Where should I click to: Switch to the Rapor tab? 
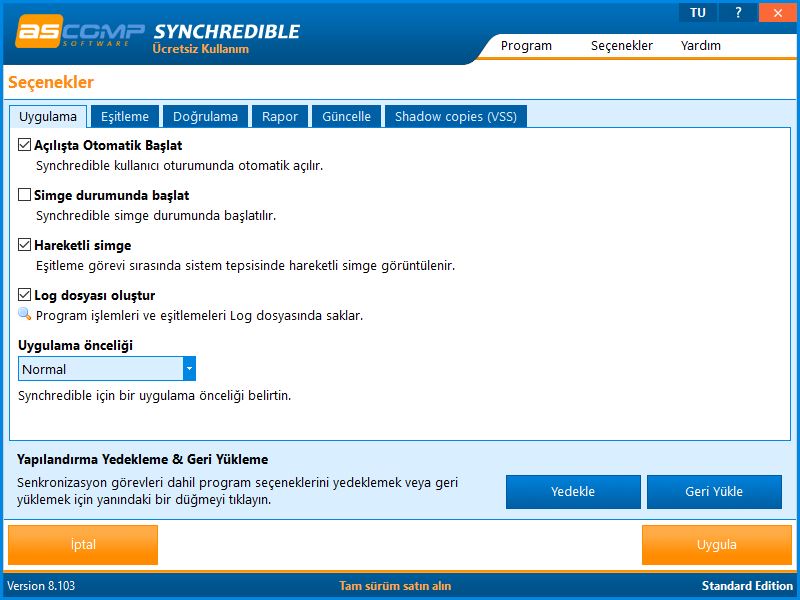click(x=280, y=116)
